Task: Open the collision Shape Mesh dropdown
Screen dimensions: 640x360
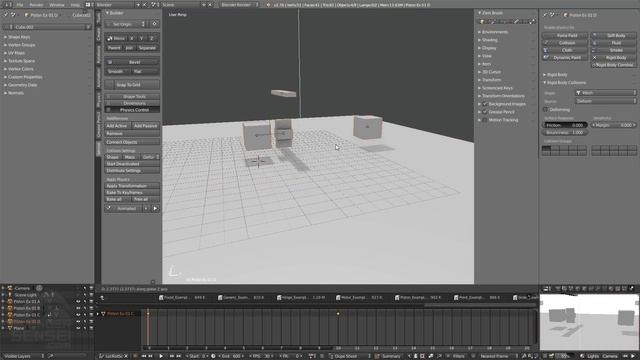Action: point(606,93)
